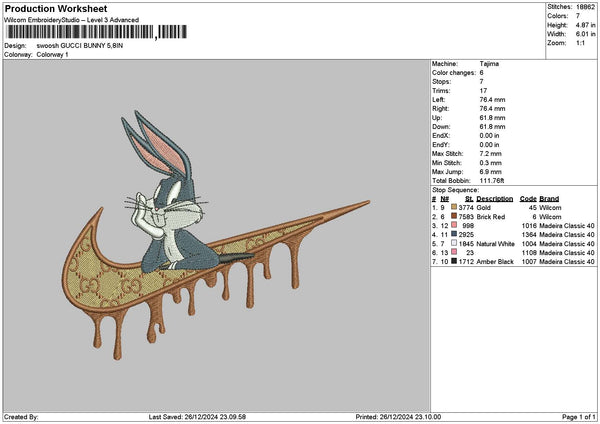
Task: Select the Brick Red color swatch
Action: point(455,217)
